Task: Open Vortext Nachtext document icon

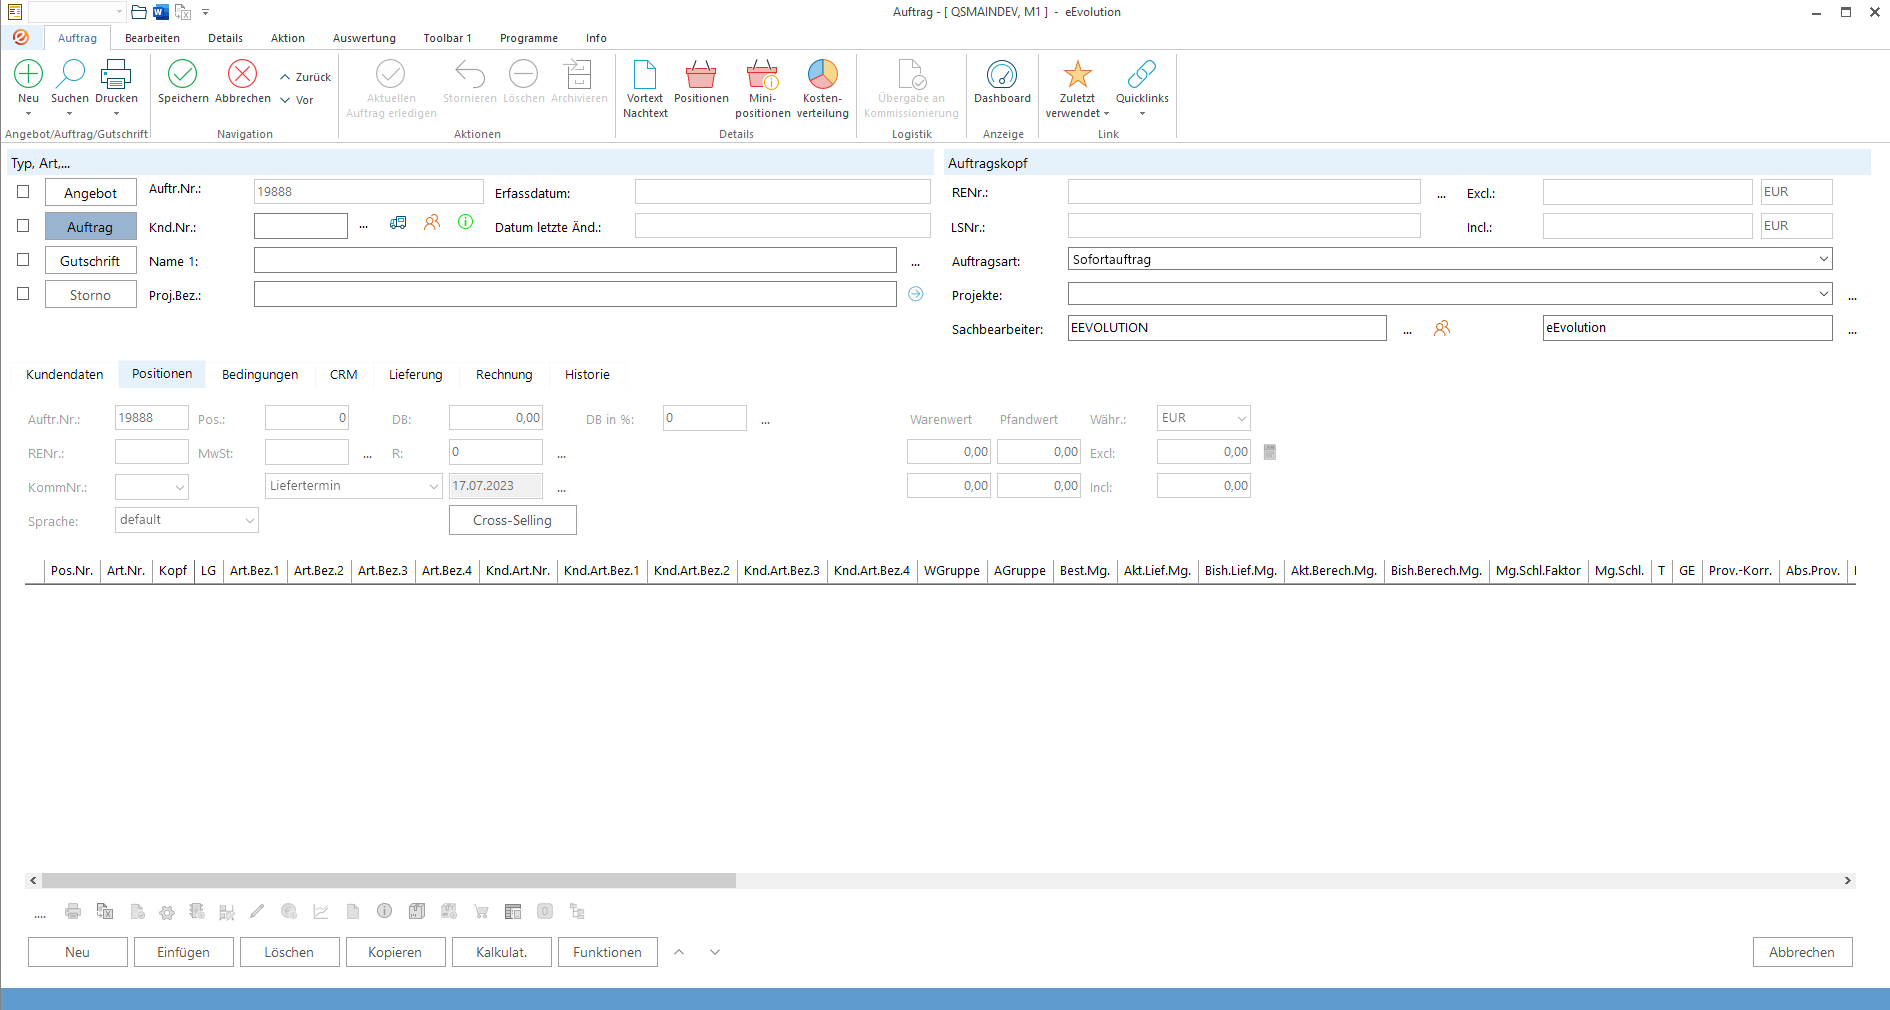Action: click(645, 74)
